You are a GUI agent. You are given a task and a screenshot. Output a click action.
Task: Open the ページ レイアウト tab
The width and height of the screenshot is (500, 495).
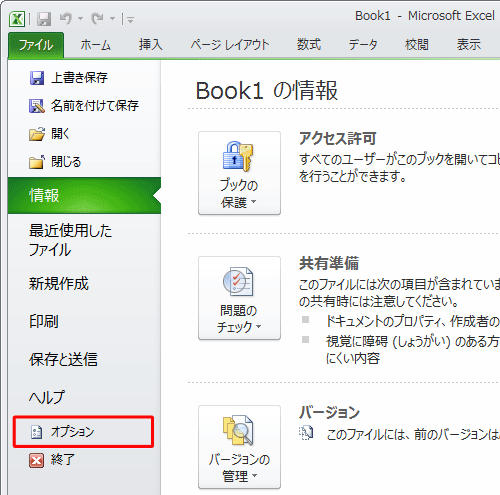coord(230,45)
